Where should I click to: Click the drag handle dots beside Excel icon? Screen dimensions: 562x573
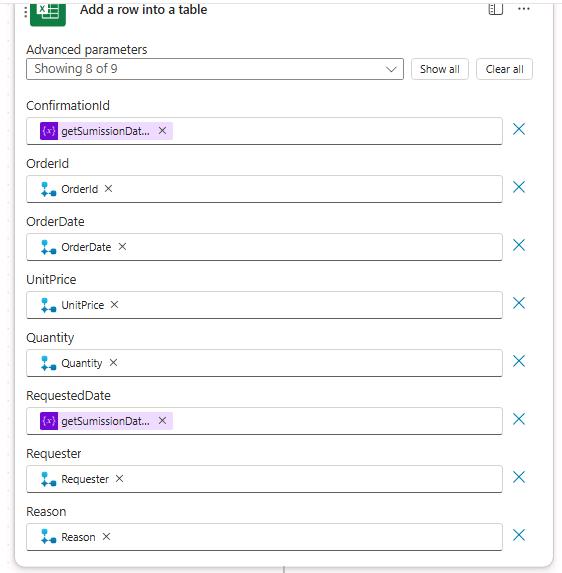25,12
